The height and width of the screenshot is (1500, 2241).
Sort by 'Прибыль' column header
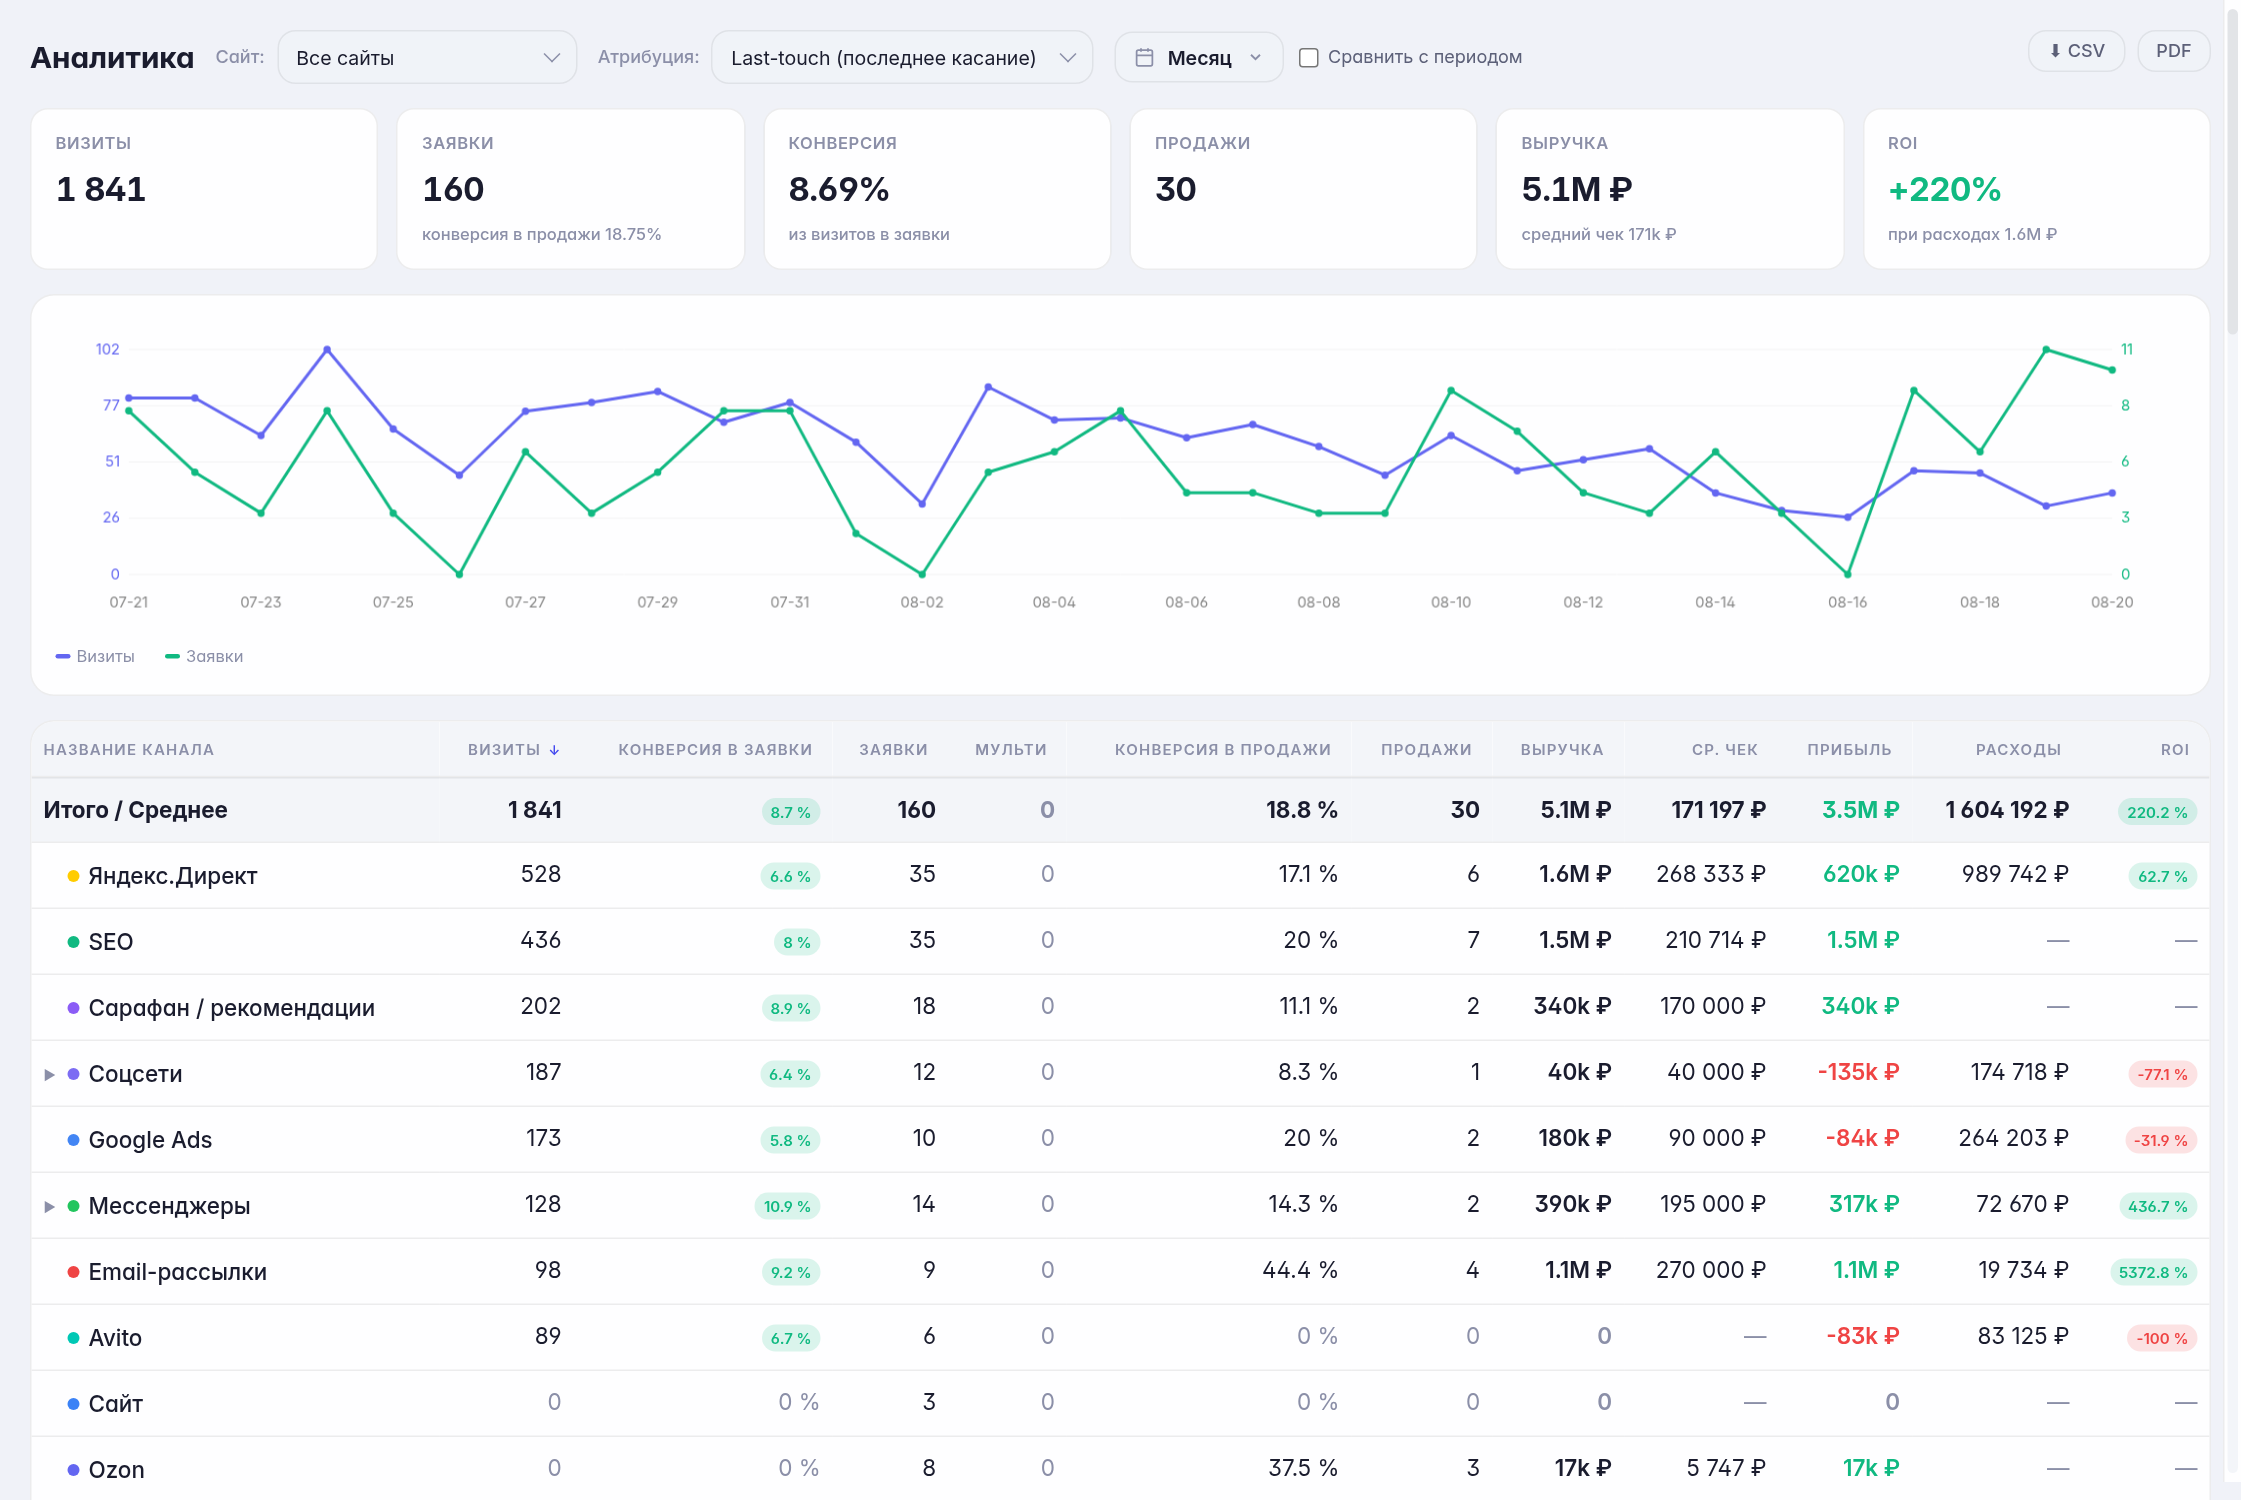pos(1849,750)
